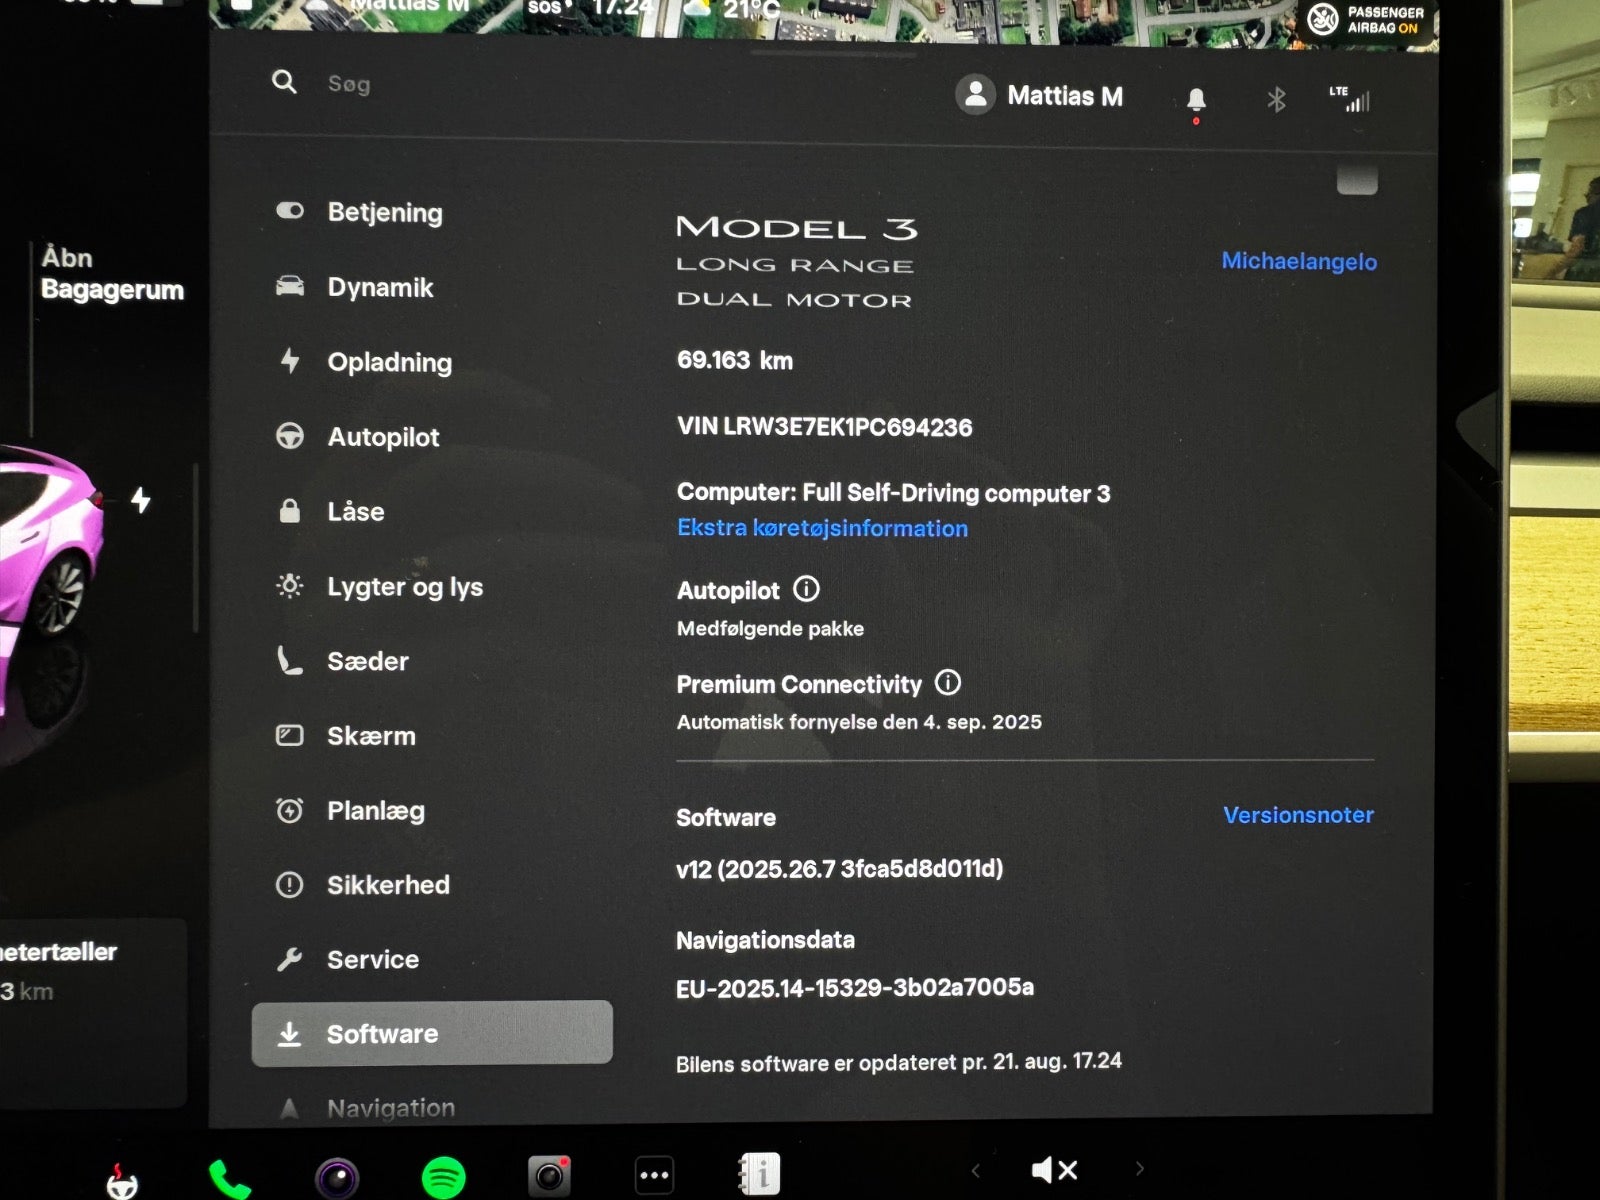The image size is (1600, 1200).
Task: Tap software version v12 (2025.26.7 3fca5d8d011d)
Action: (839, 868)
